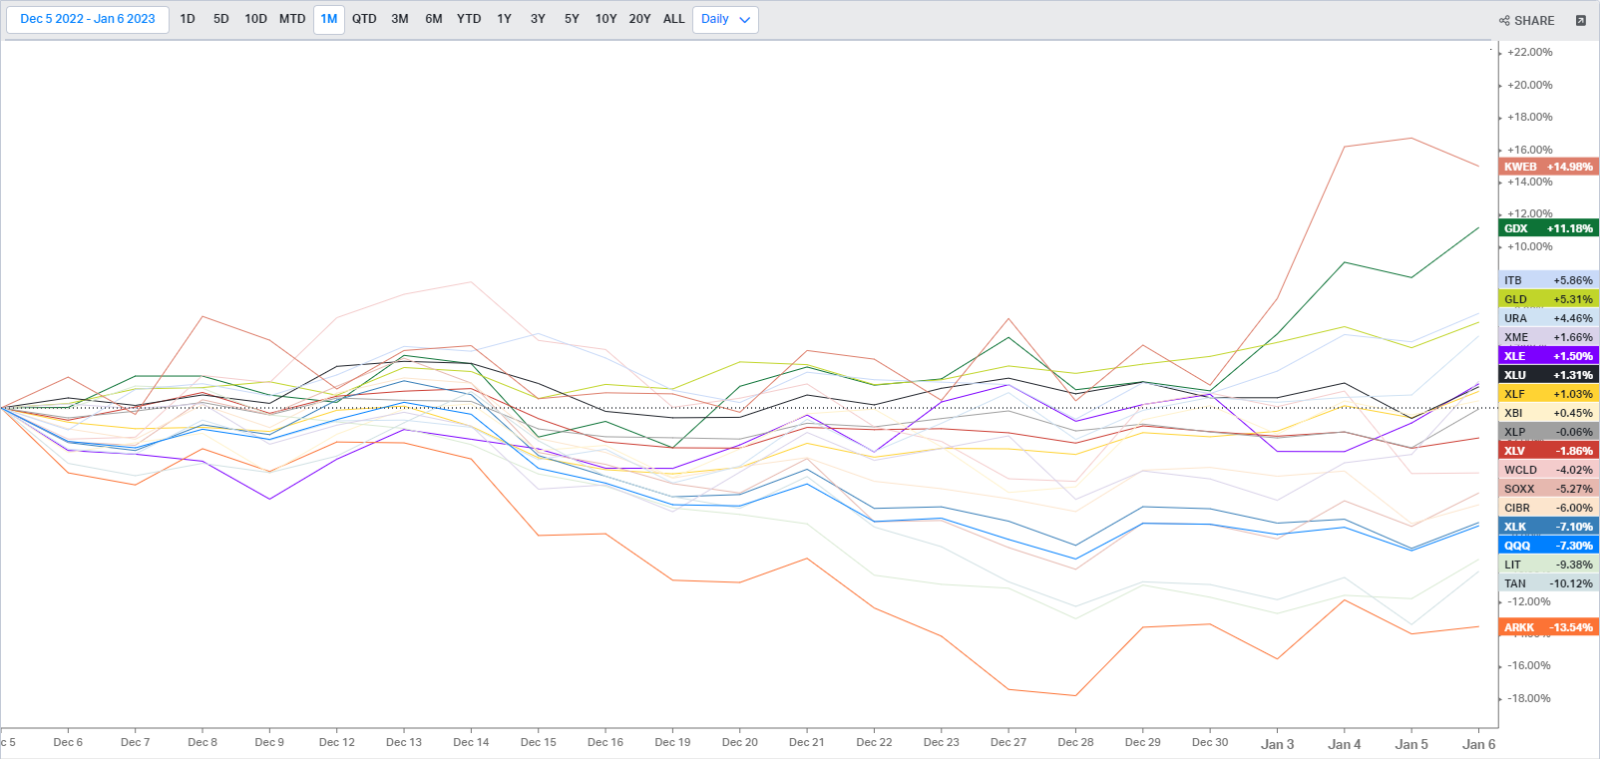Switch to QTD range
This screenshot has height=759, width=1600.
(x=364, y=19)
